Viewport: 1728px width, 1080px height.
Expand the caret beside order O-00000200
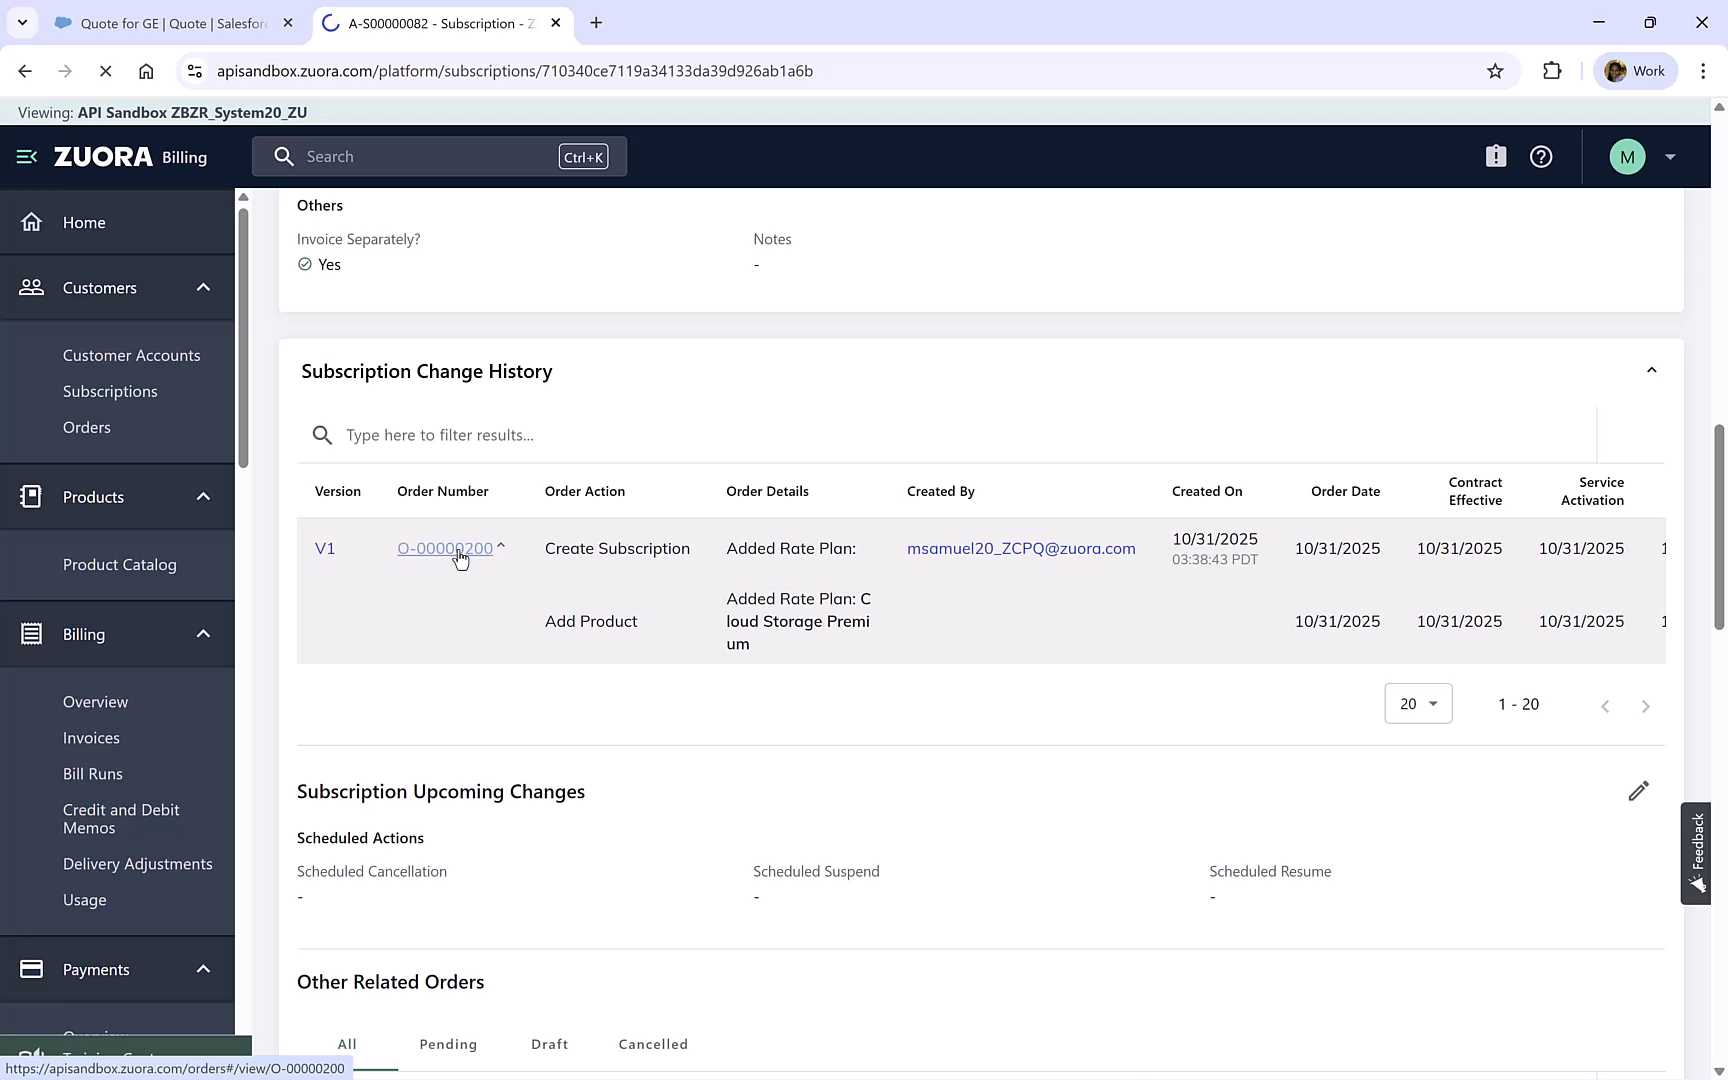(502, 547)
